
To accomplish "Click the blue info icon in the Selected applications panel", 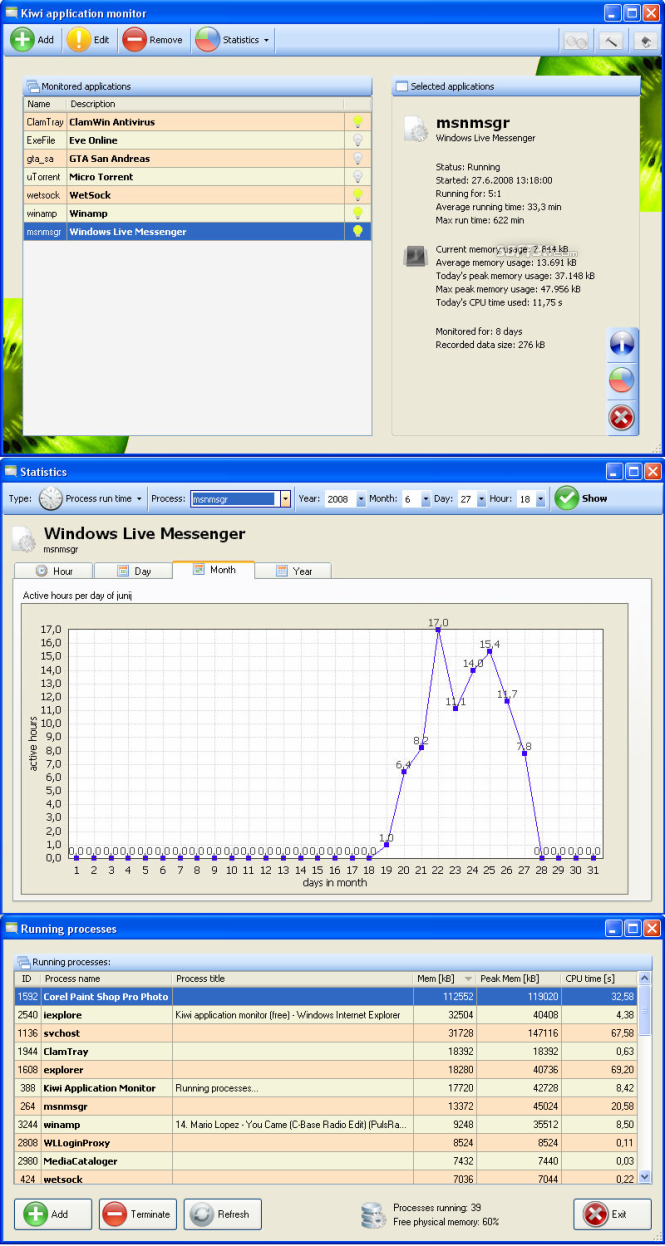I will (622, 345).
